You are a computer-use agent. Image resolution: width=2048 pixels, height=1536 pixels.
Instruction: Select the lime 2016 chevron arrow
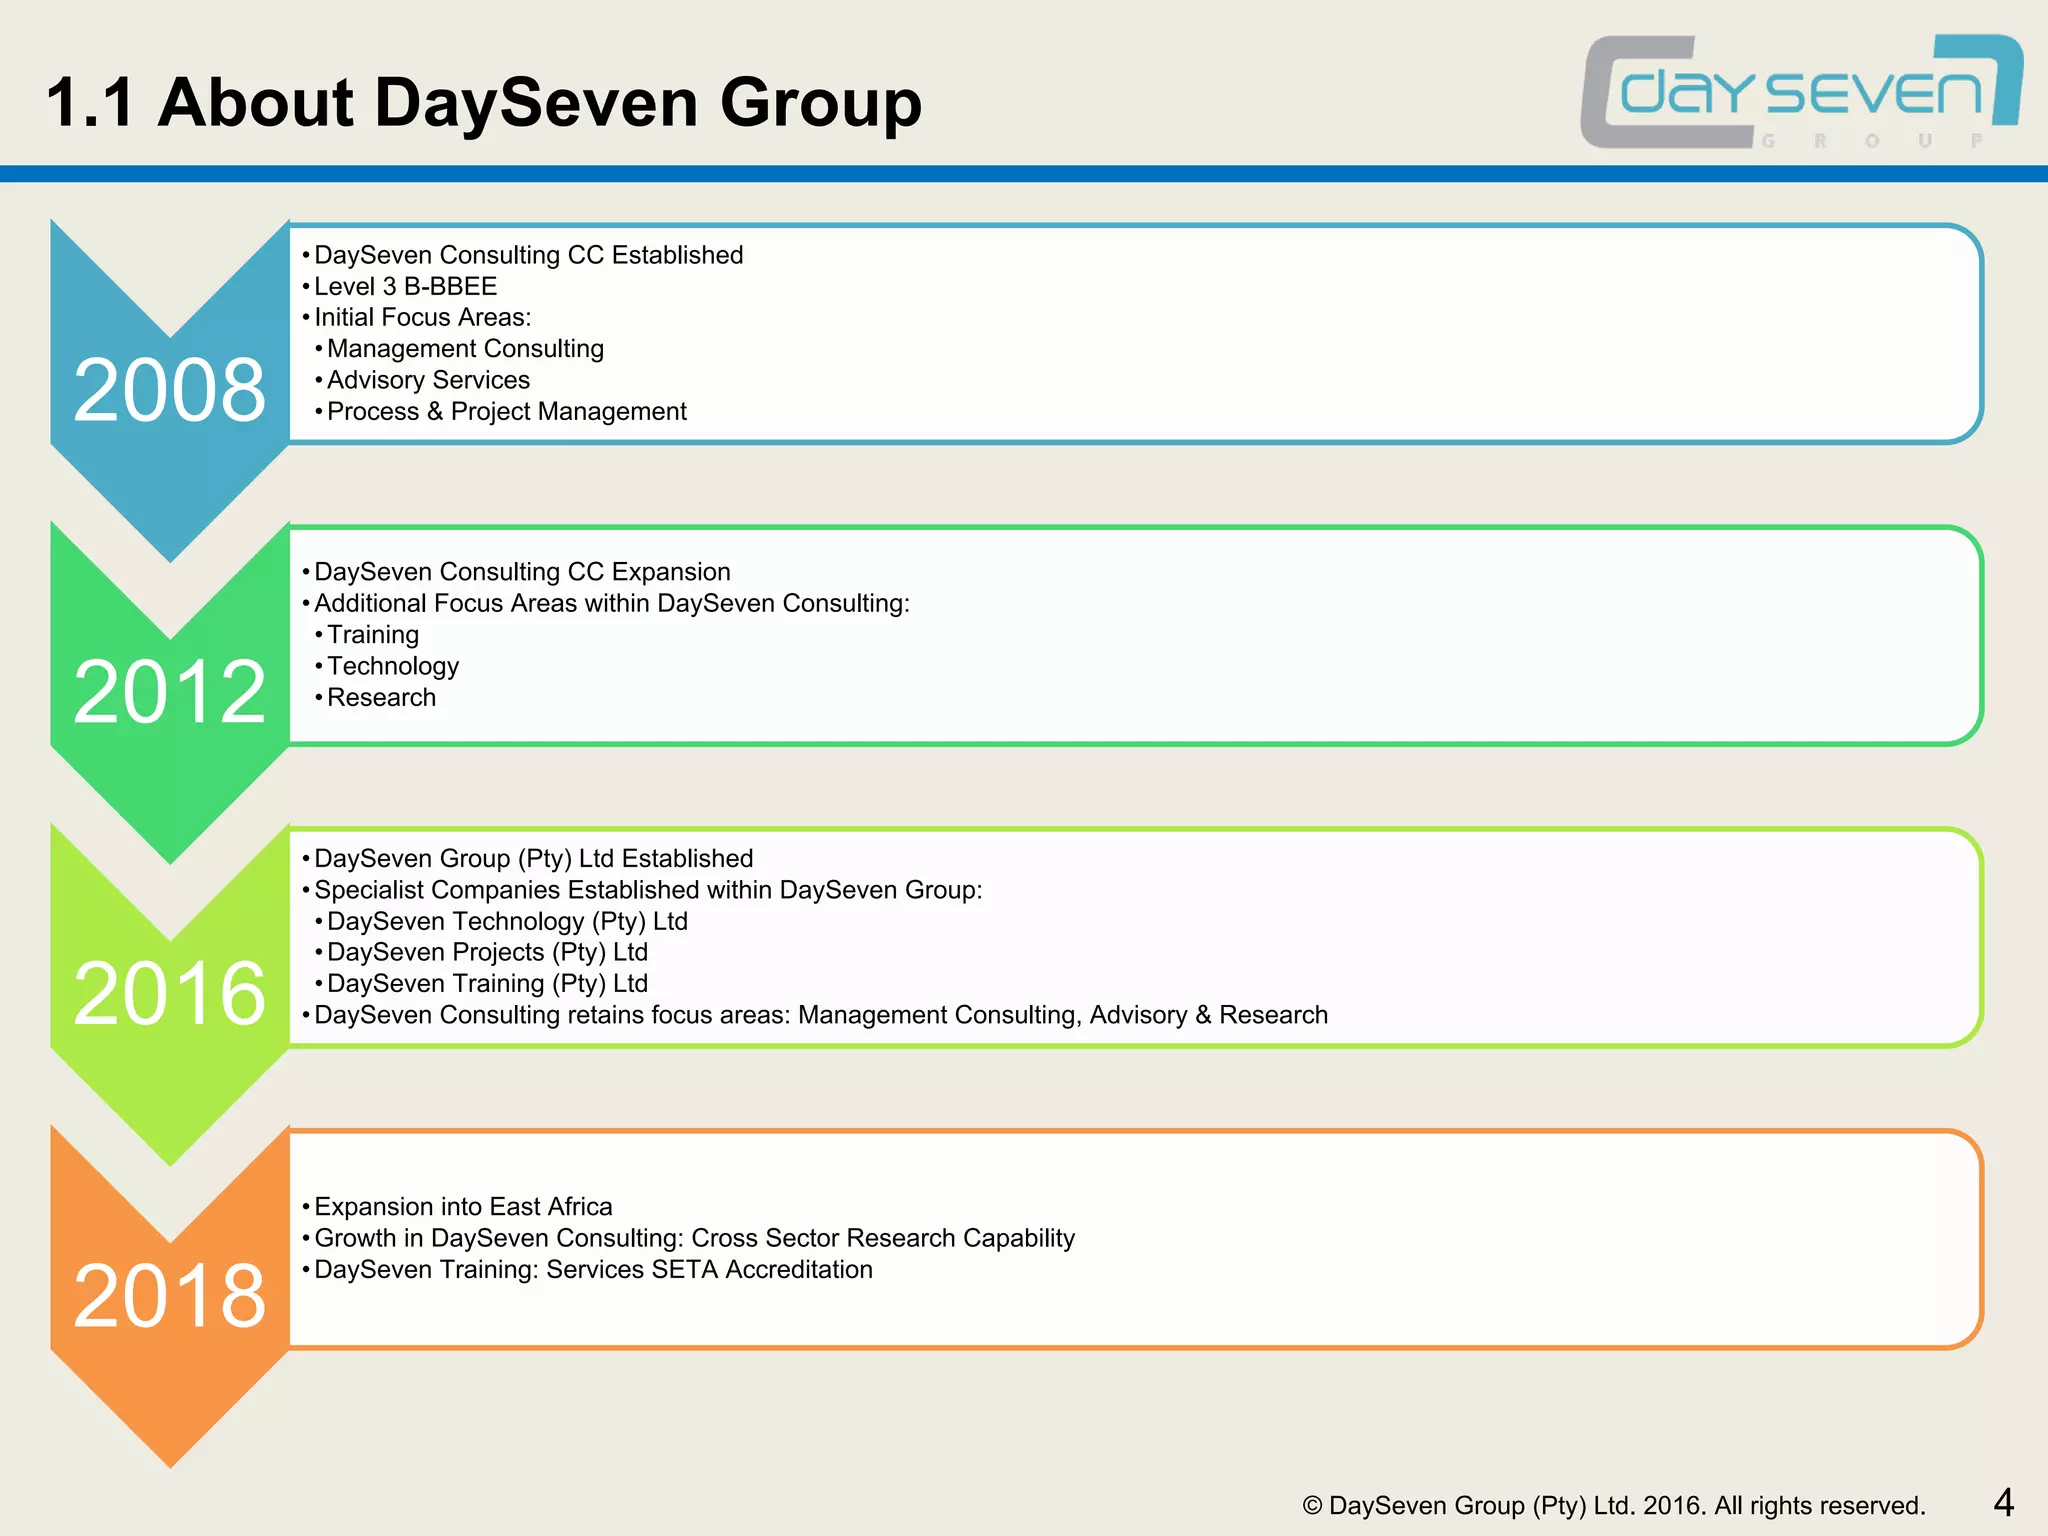(169, 994)
